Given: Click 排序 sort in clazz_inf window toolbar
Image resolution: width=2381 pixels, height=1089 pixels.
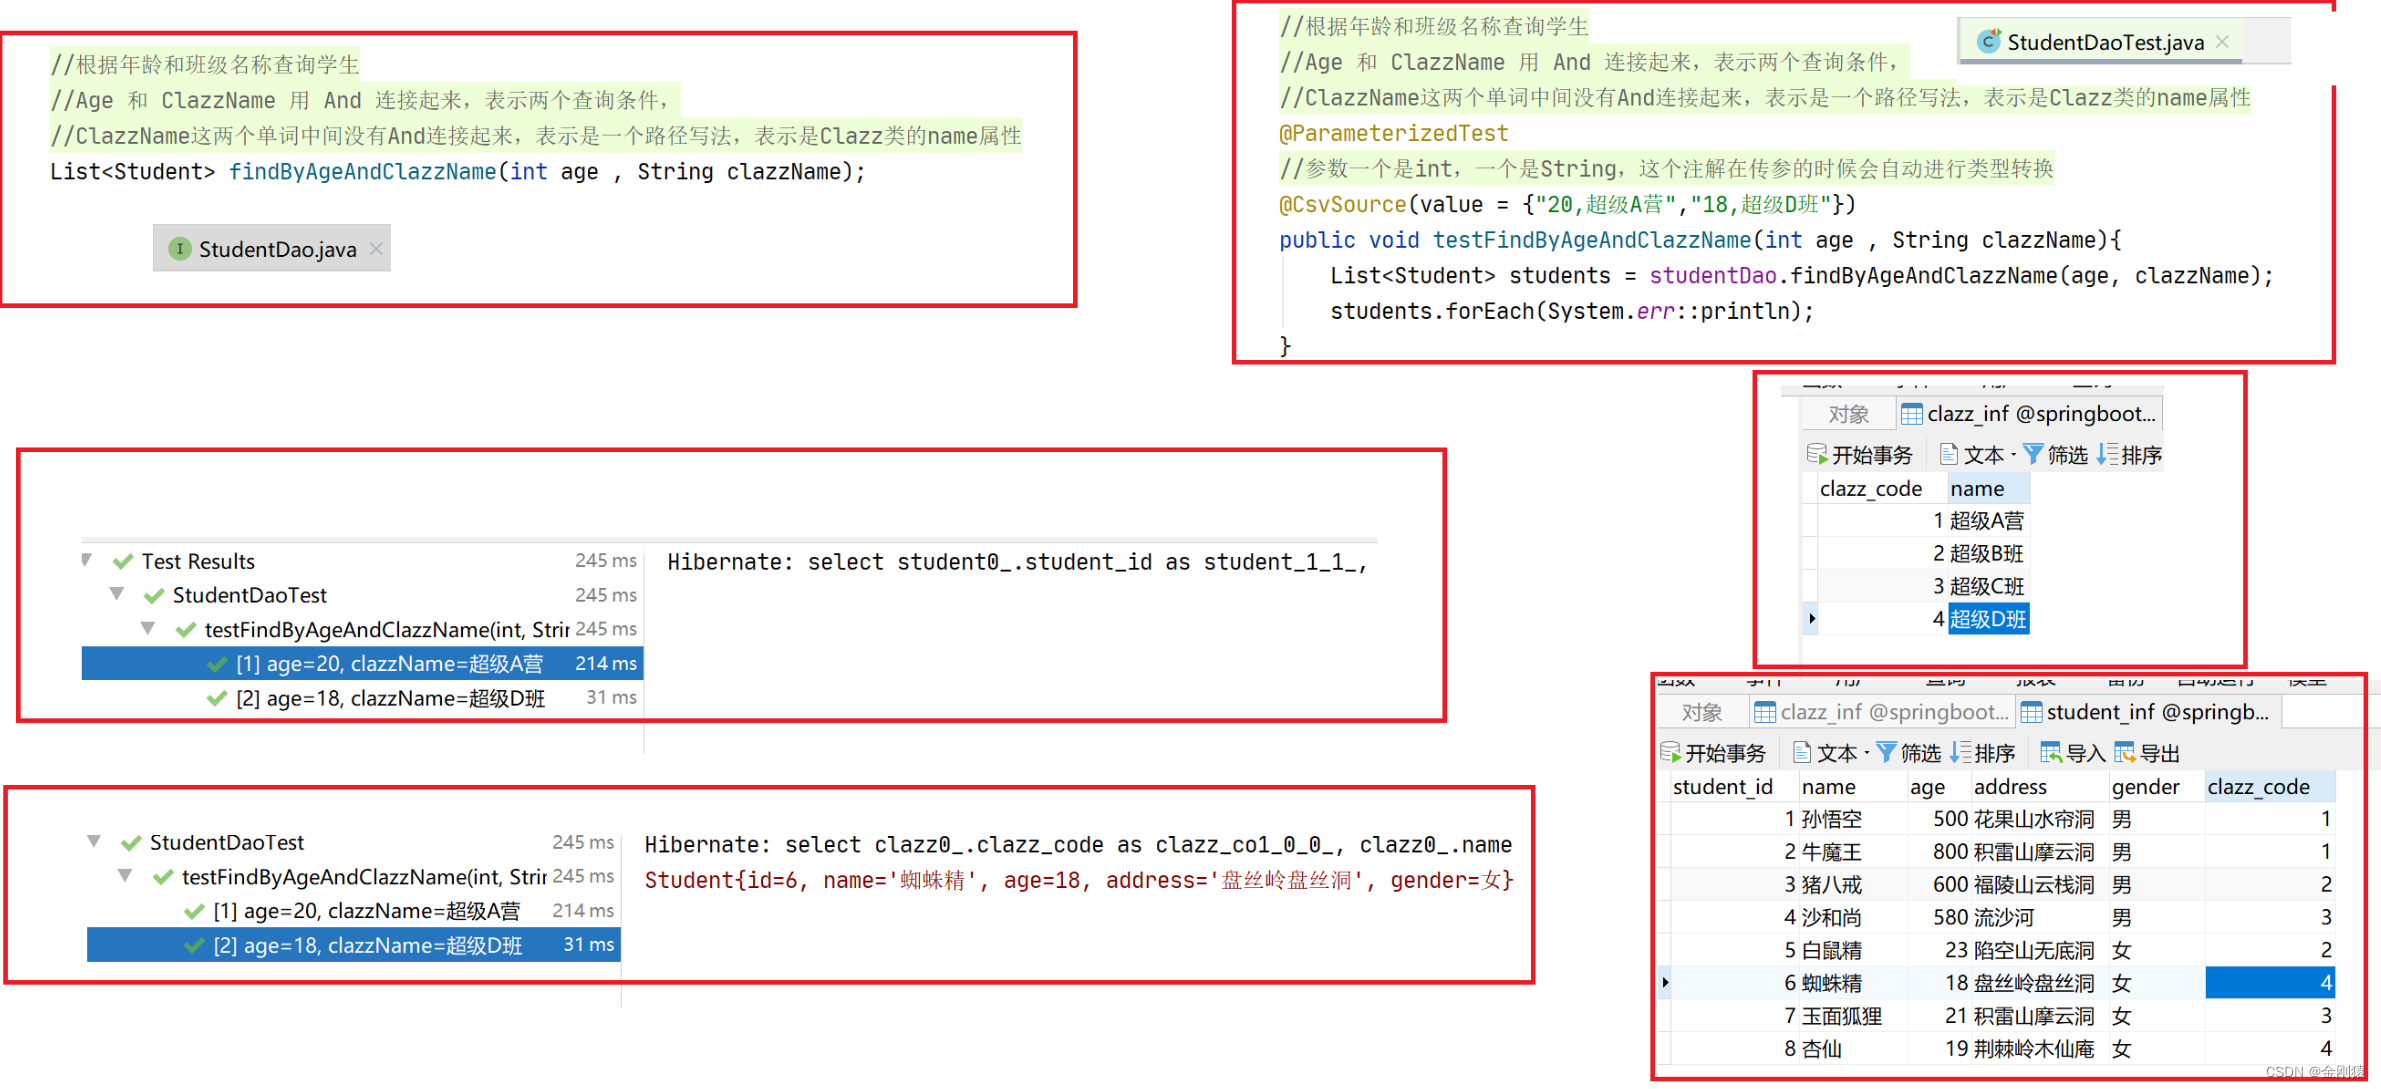Looking at the screenshot, I should [x=2129, y=455].
